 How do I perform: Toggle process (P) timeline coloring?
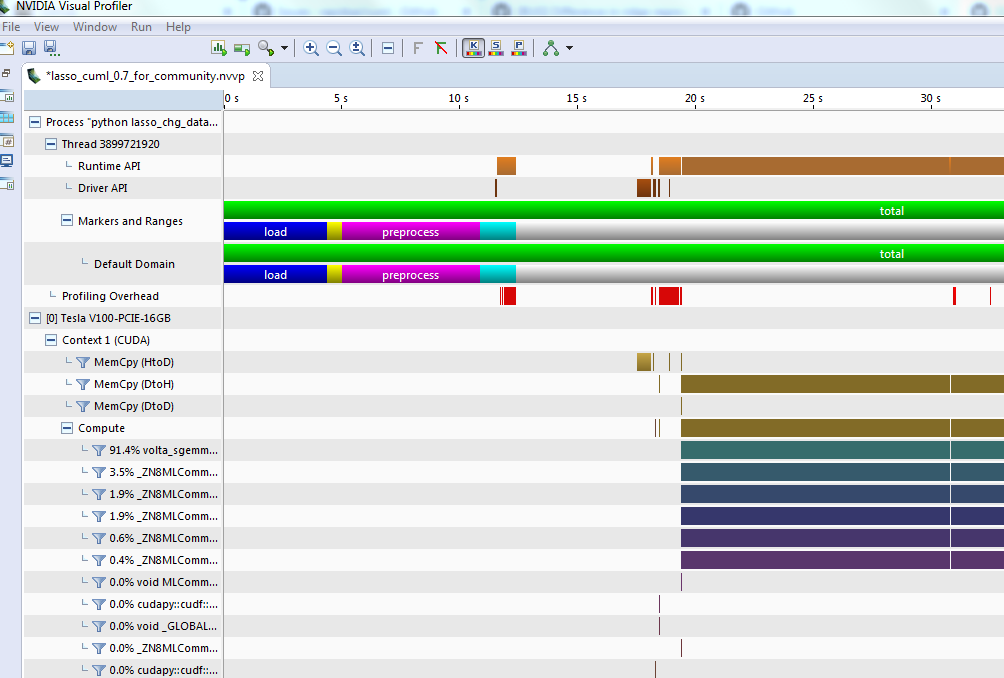click(x=519, y=48)
